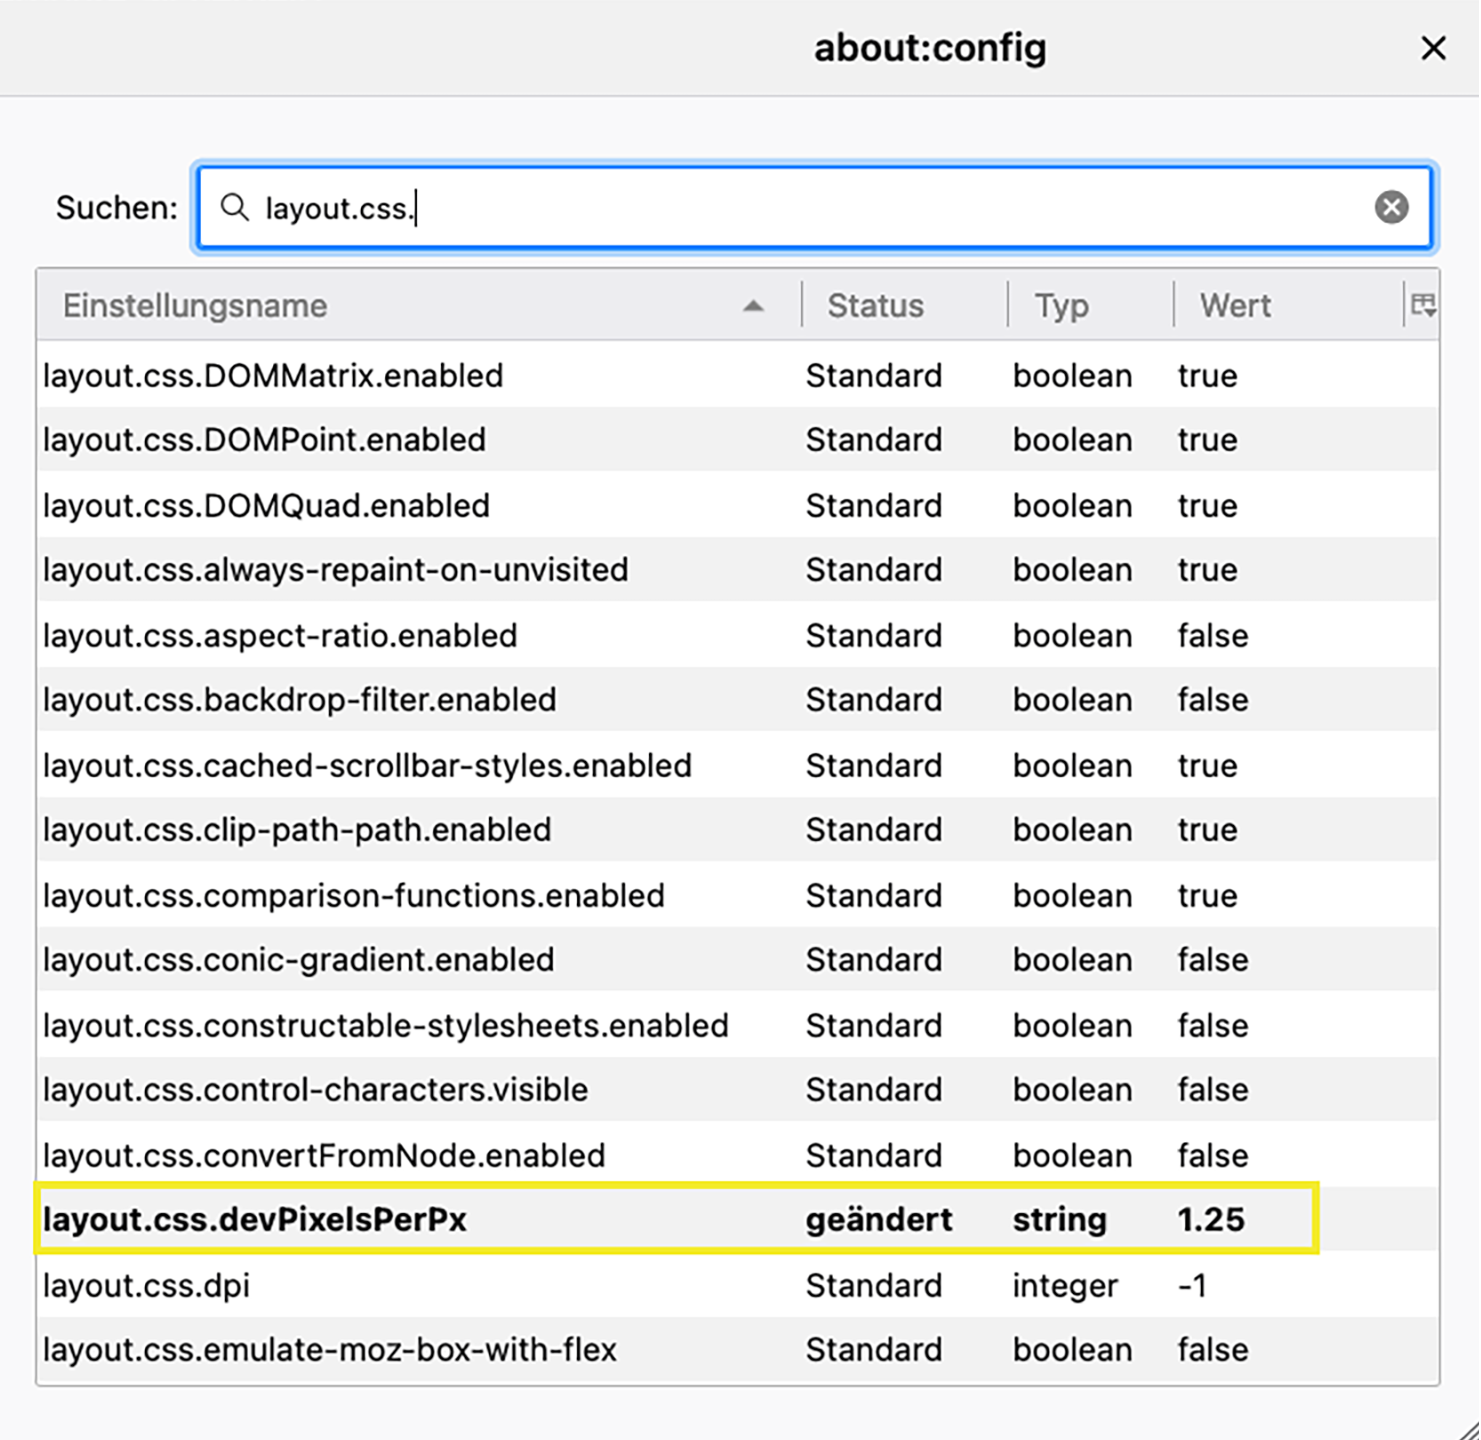This screenshot has height=1440, width=1481.
Task: Clear the search text with the X icon
Action: [1391, 207]
